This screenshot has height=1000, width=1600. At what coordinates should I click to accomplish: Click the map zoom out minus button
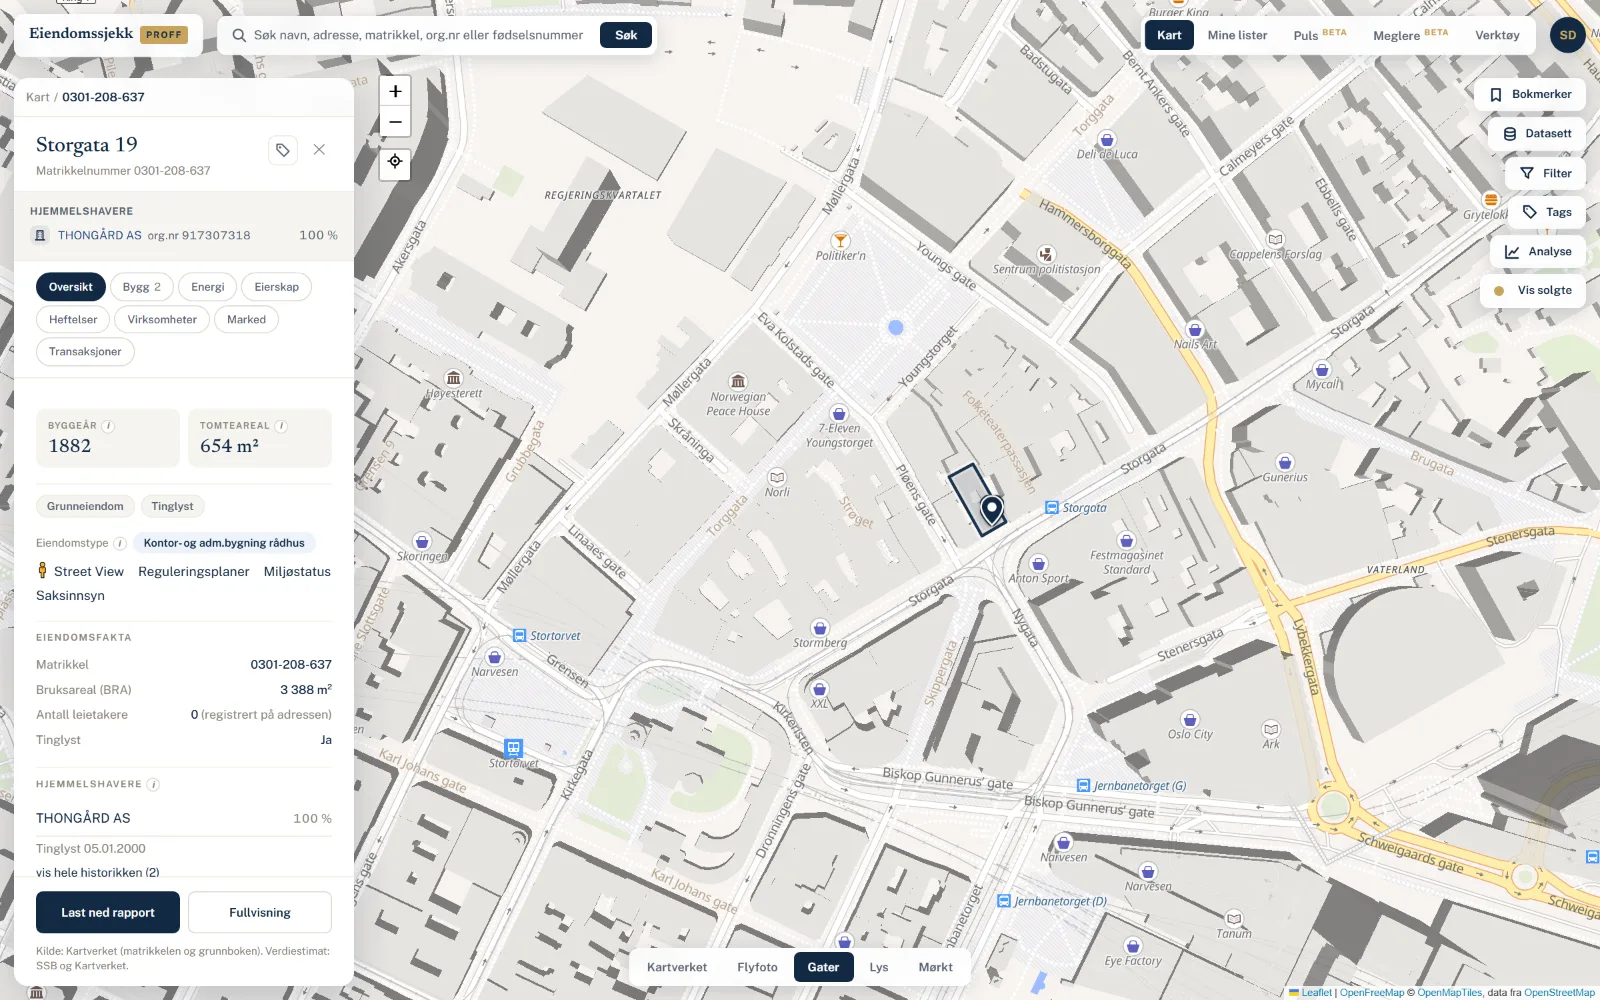[395, 122]
